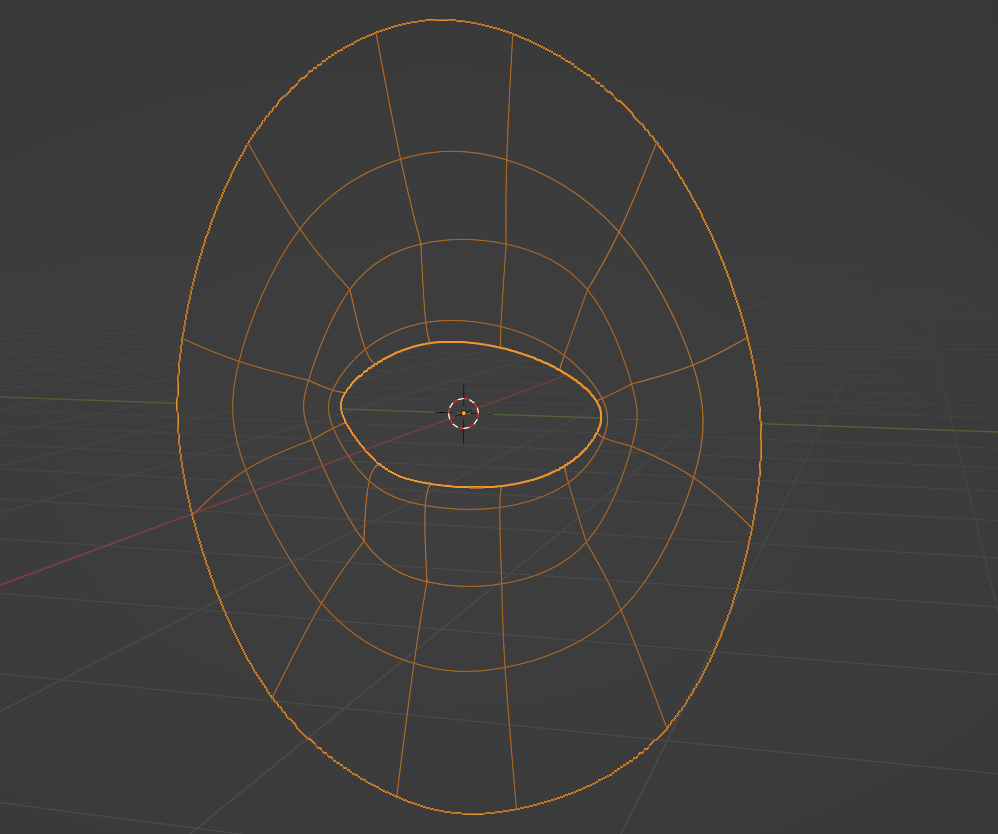Click the left corner of the thick inner loop
998x834 pixels.
[x=341, y=406]
